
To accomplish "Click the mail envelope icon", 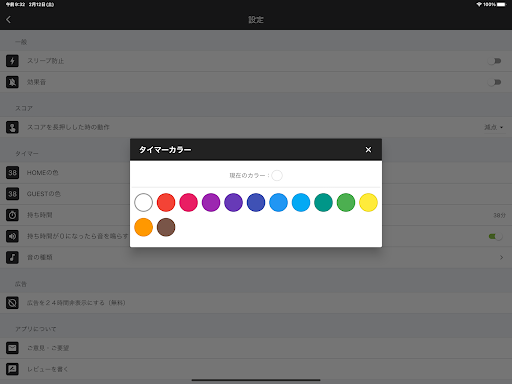I will point(12,348).
